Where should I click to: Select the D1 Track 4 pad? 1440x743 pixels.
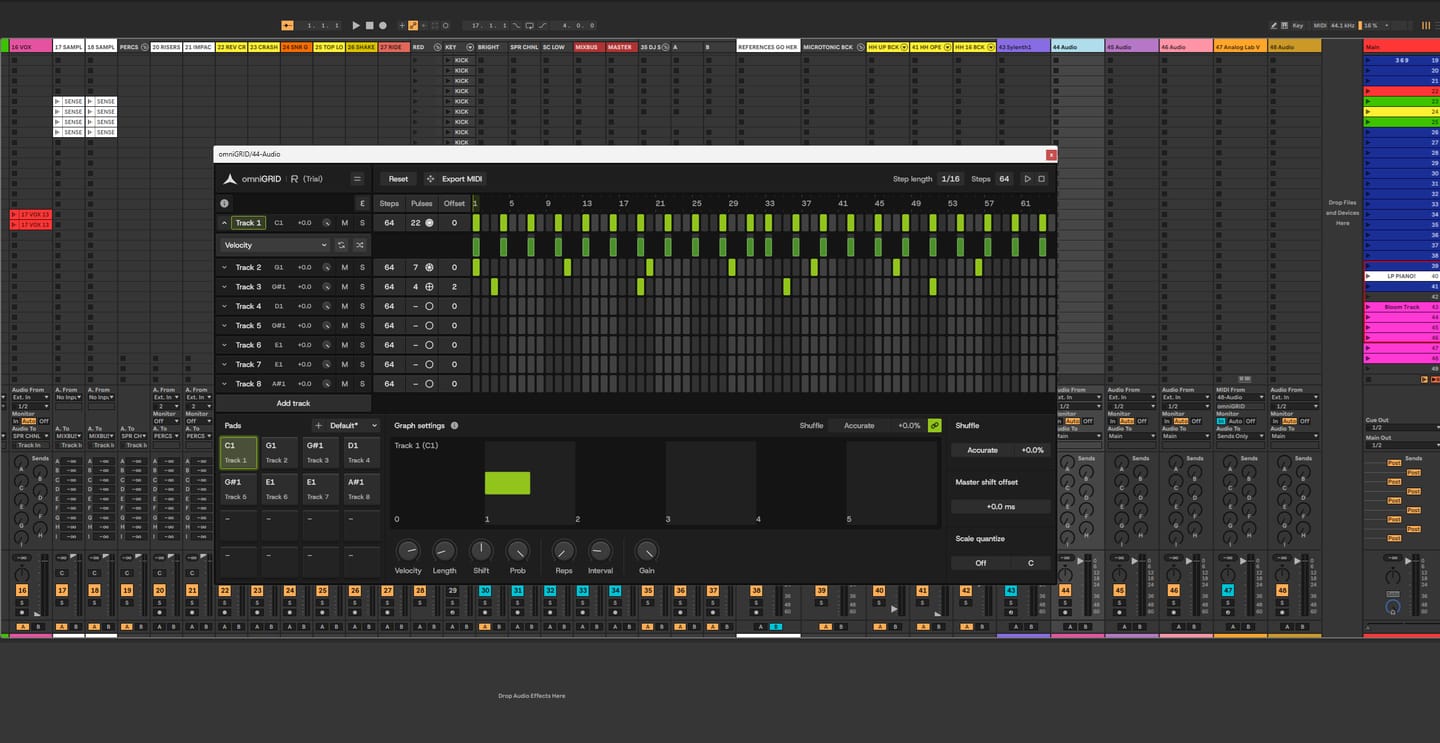click(361, 453)
